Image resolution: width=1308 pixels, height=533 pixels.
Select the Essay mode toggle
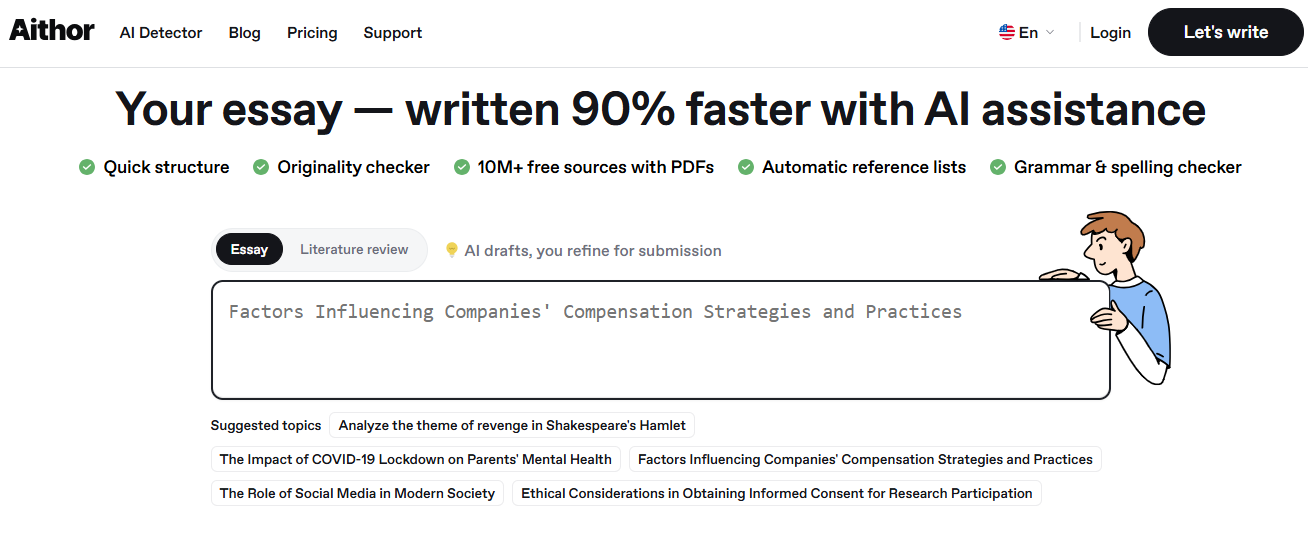pos(249,249)
